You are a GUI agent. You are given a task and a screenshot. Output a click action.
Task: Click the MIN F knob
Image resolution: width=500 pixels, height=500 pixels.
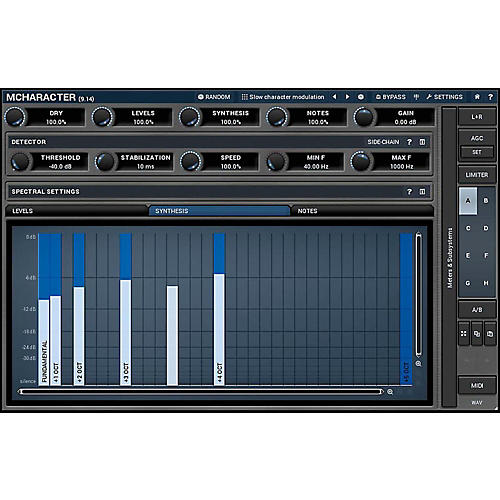276,162
